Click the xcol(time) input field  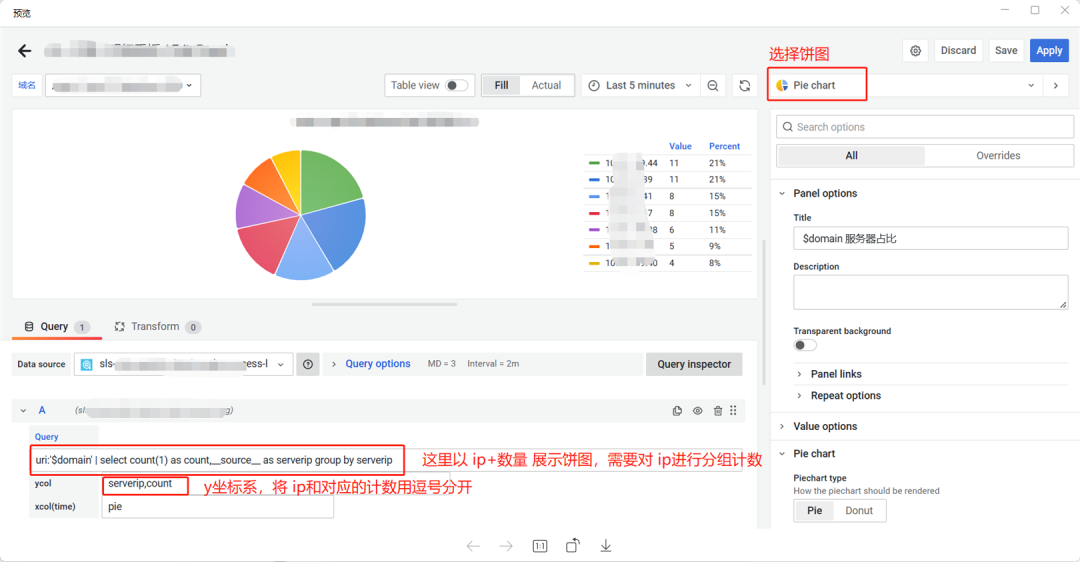tap(218, 507)
